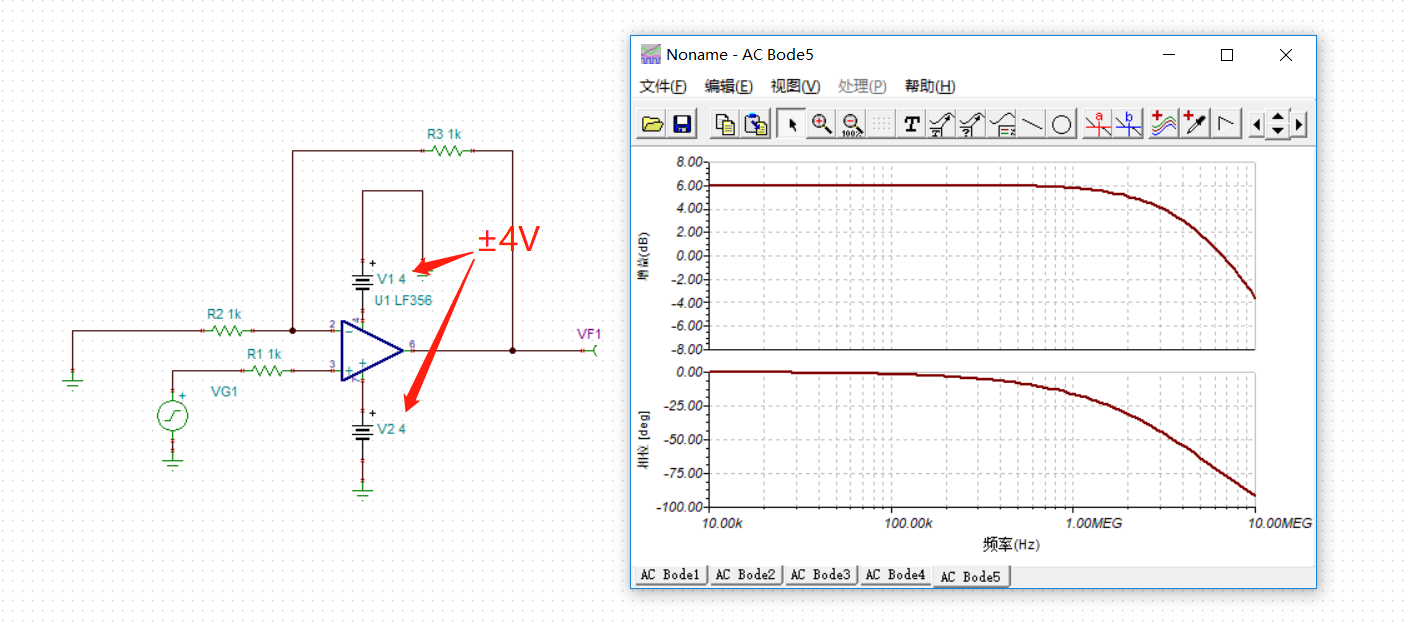Switch to the AC Bode4 tab
Screen dimensions: 1407x622
tap(897, 575)
